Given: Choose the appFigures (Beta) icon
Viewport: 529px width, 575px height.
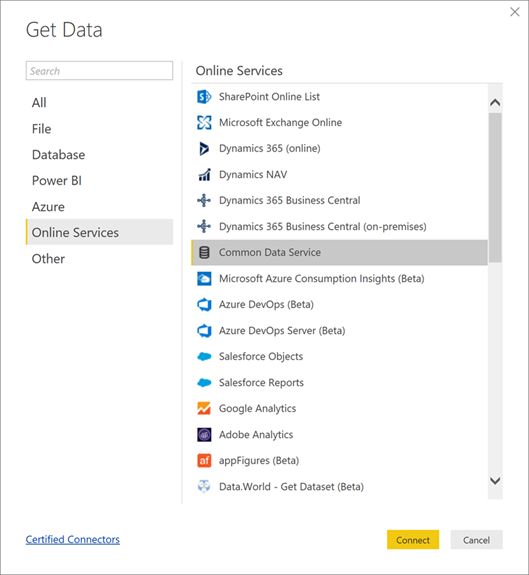Looking at the screenshot, I should point(204,461).
